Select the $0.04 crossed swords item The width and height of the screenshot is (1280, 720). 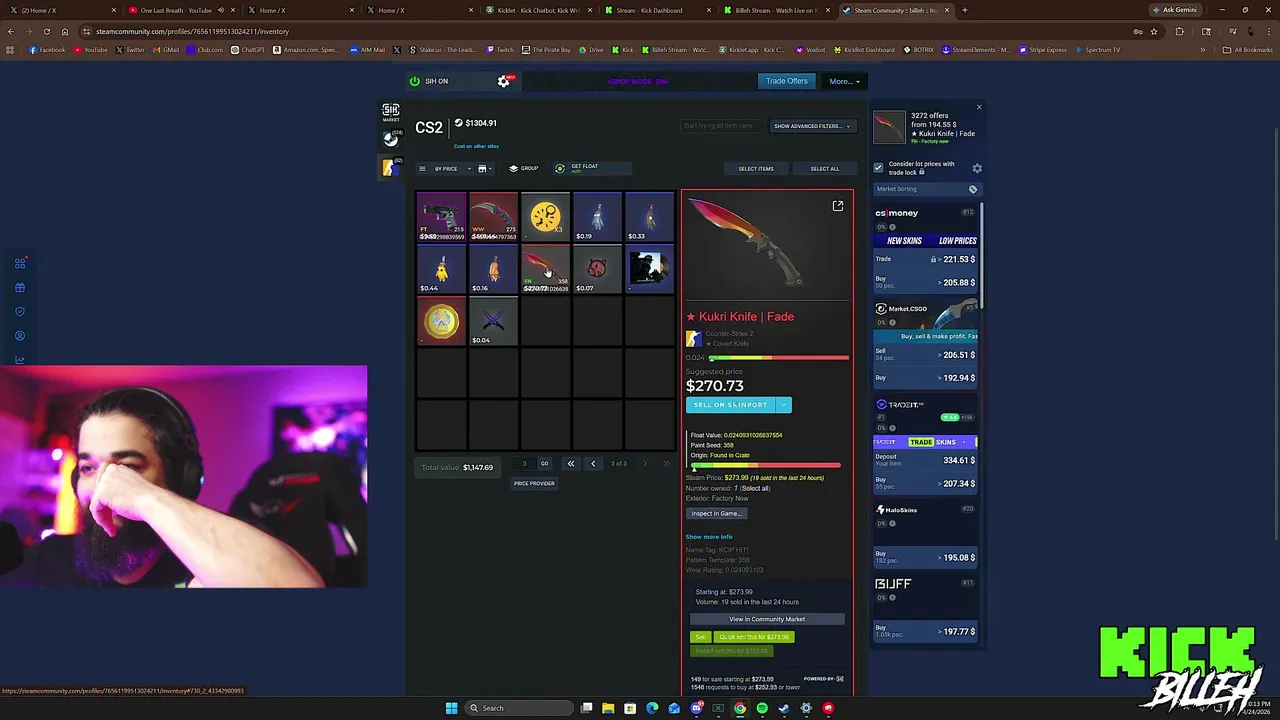[493, 321]
